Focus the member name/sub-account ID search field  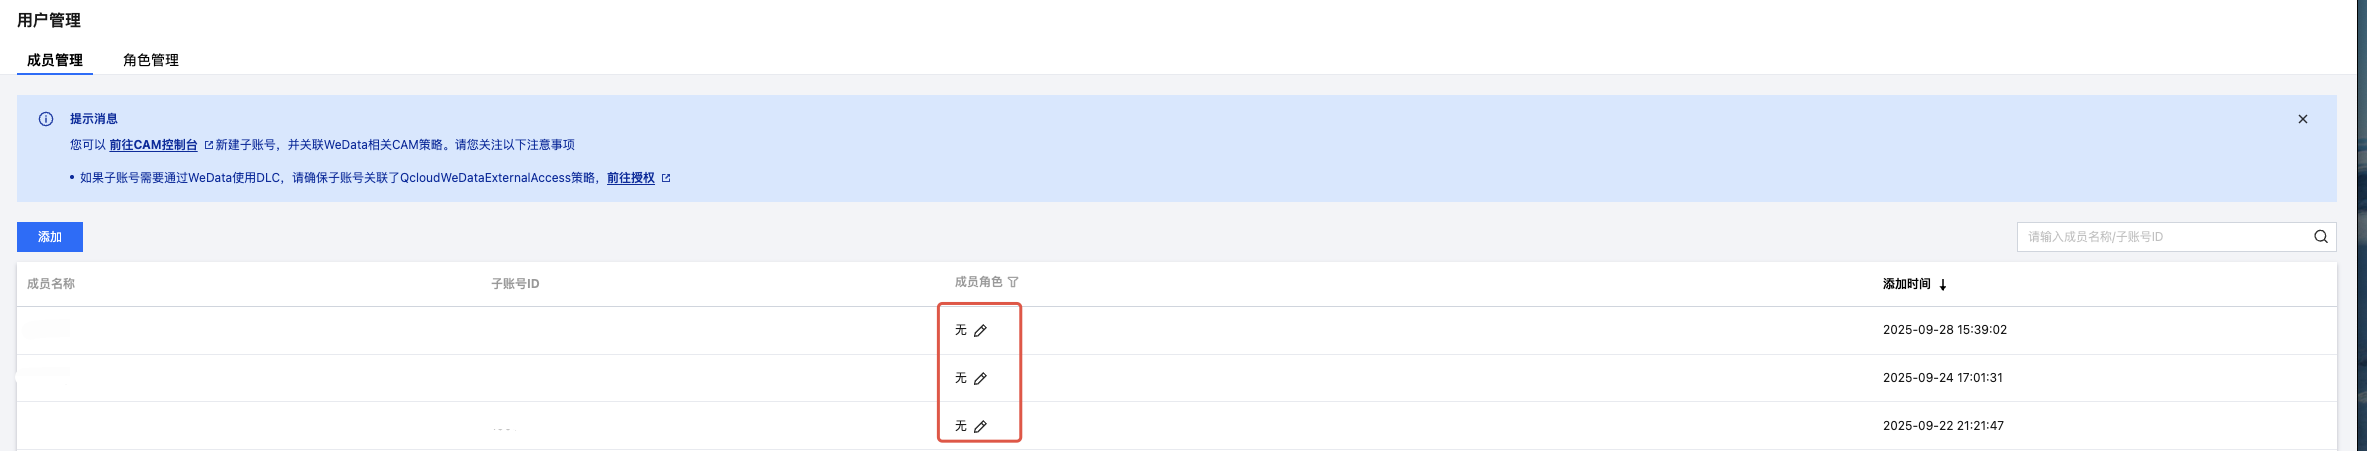2160,237
